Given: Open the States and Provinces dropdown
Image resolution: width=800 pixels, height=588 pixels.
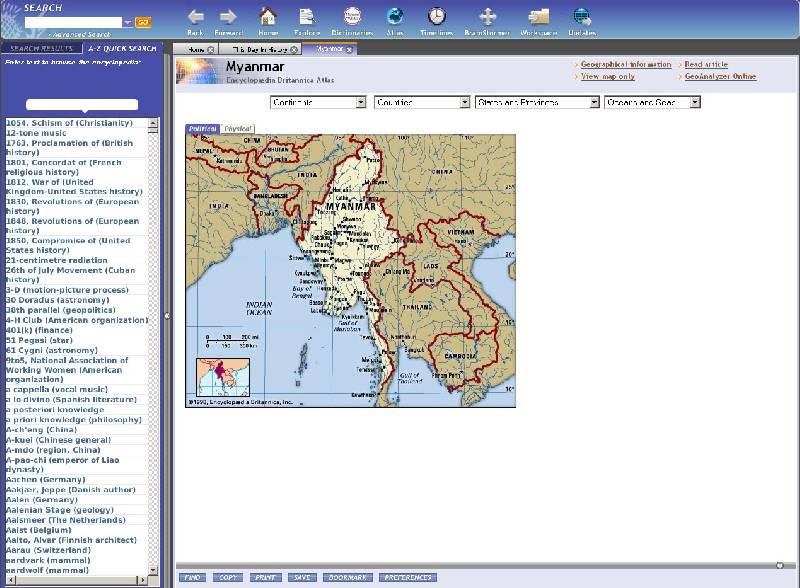Looking at the screenshot, I should coord(537,102).
